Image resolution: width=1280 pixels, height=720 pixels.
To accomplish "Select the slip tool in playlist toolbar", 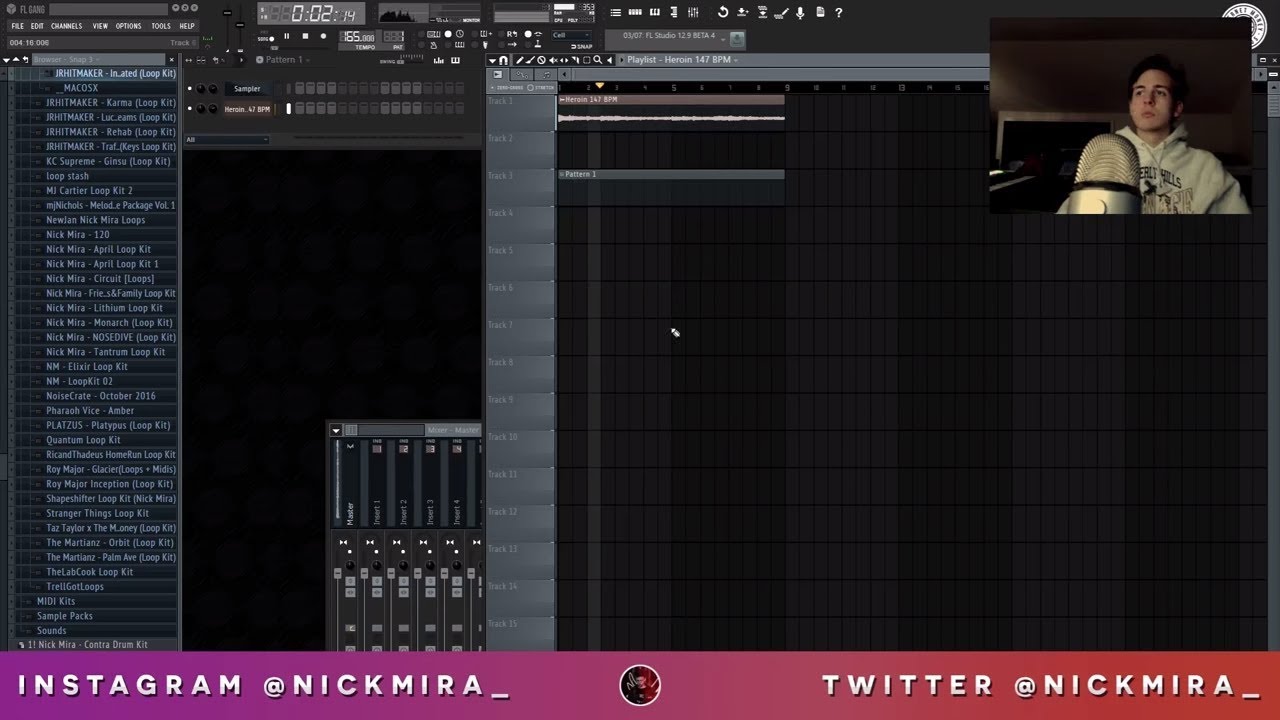I will click(x=564, y=60).
